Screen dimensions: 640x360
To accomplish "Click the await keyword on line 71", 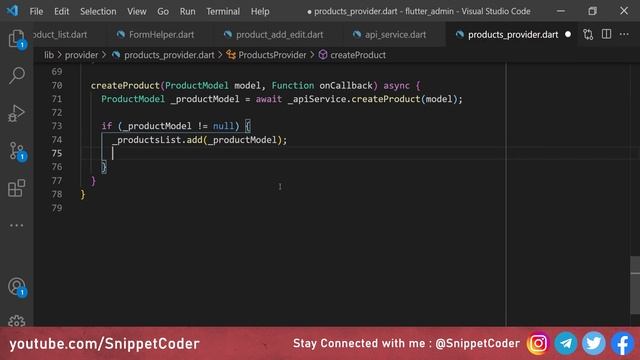I will pos(269,99).
